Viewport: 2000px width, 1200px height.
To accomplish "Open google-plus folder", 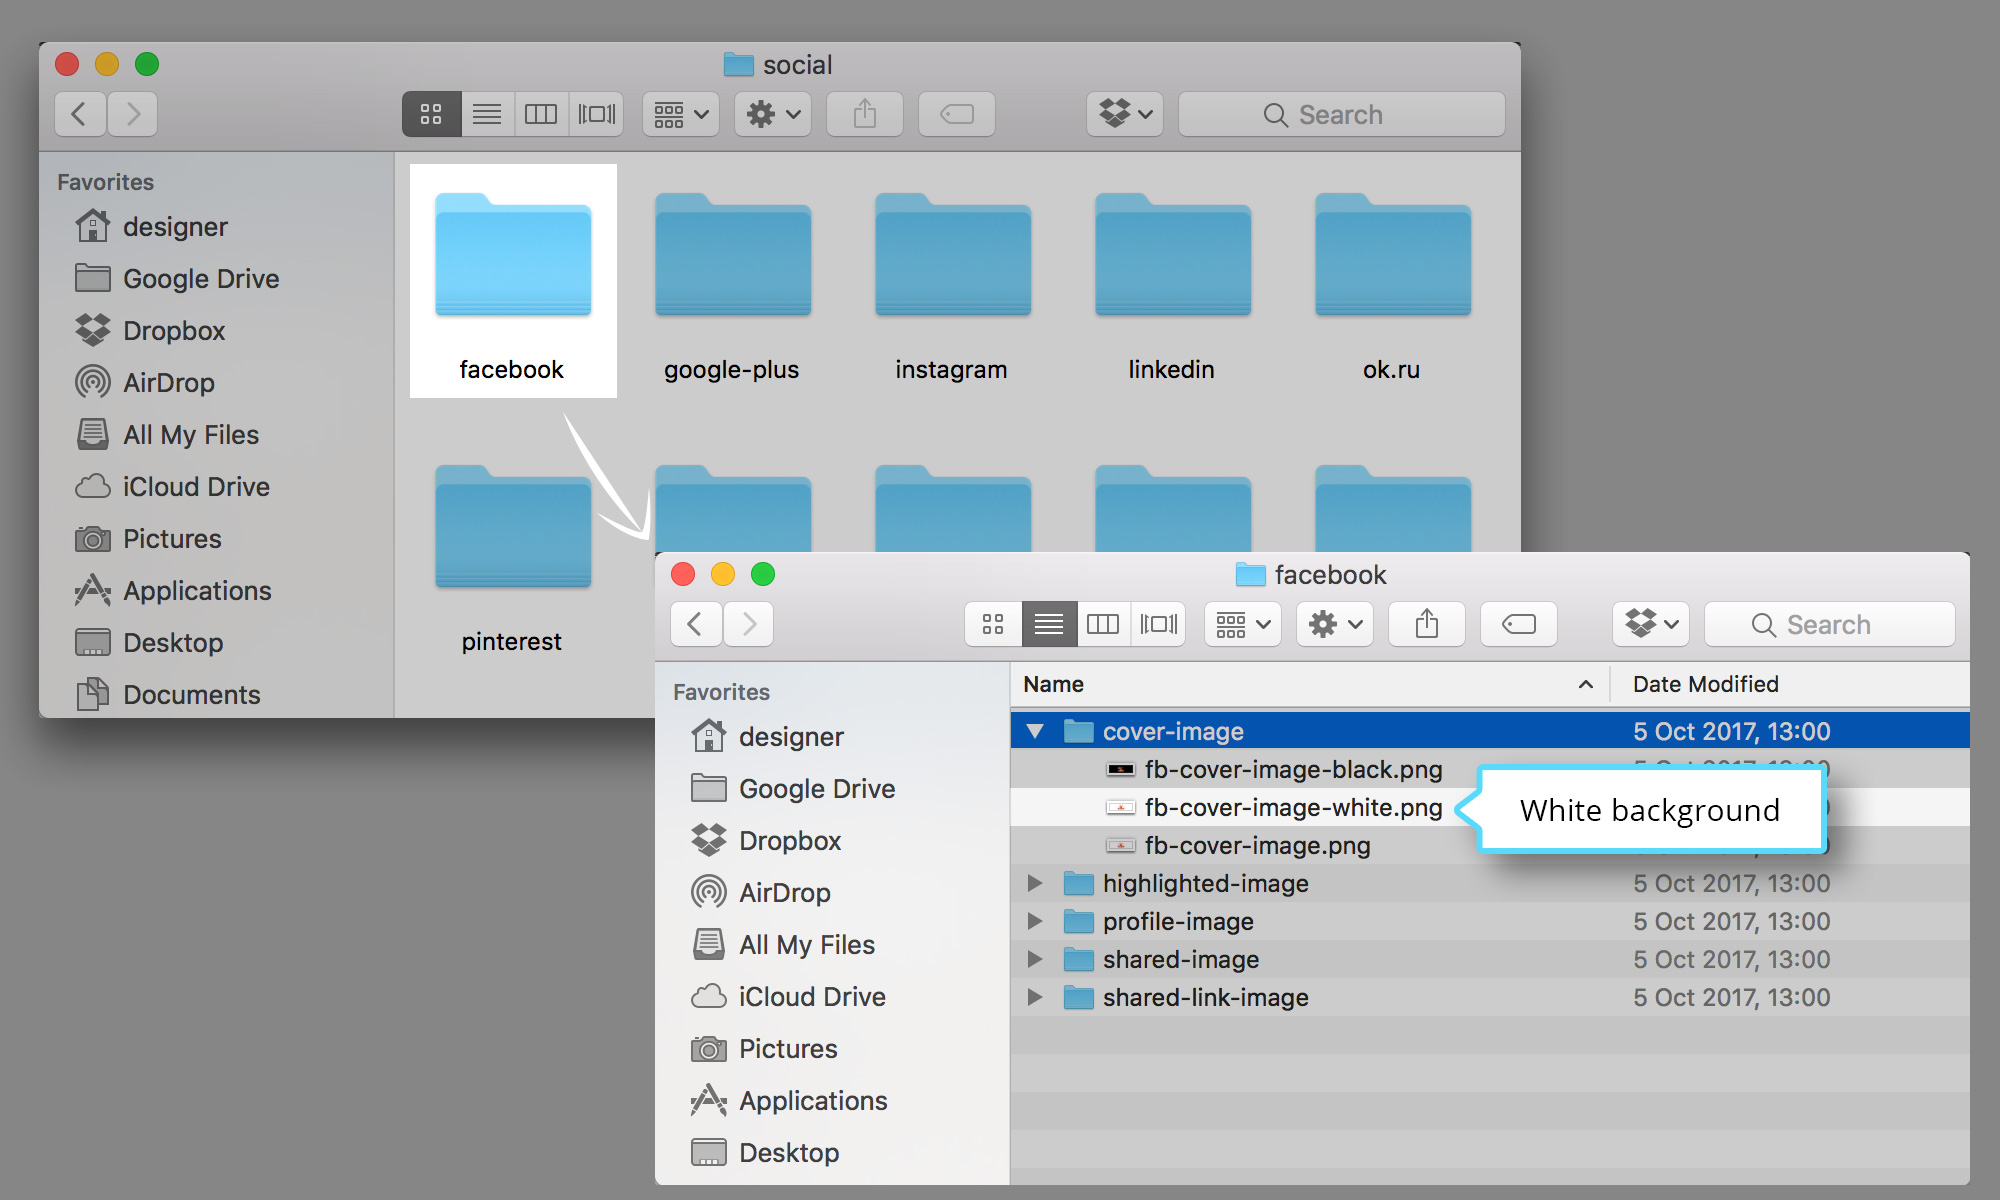I will click(733, 285).
